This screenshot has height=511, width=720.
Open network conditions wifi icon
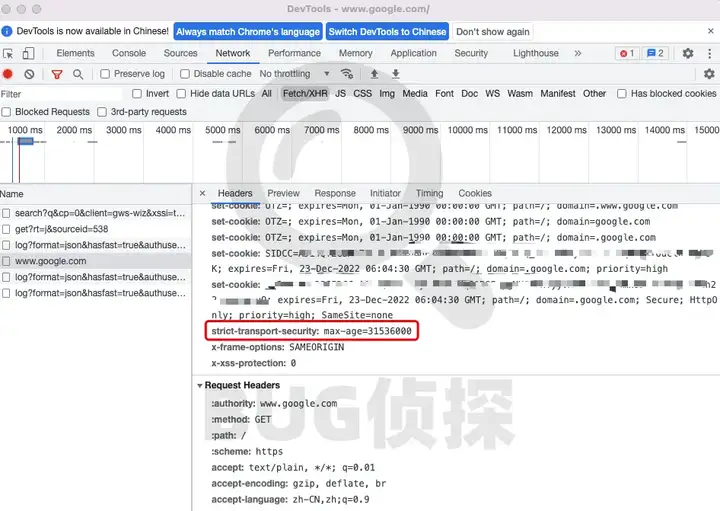[347, 73]
